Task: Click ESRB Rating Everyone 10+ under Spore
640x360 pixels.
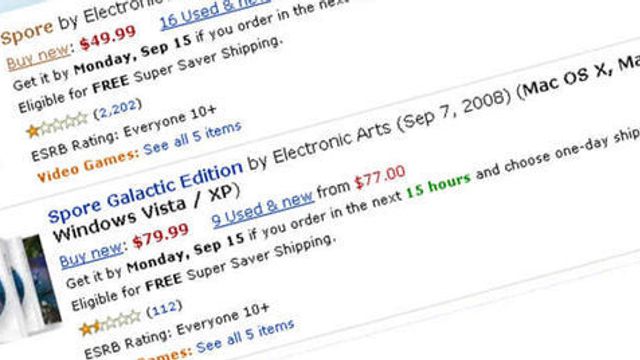Action: (124, 133)
